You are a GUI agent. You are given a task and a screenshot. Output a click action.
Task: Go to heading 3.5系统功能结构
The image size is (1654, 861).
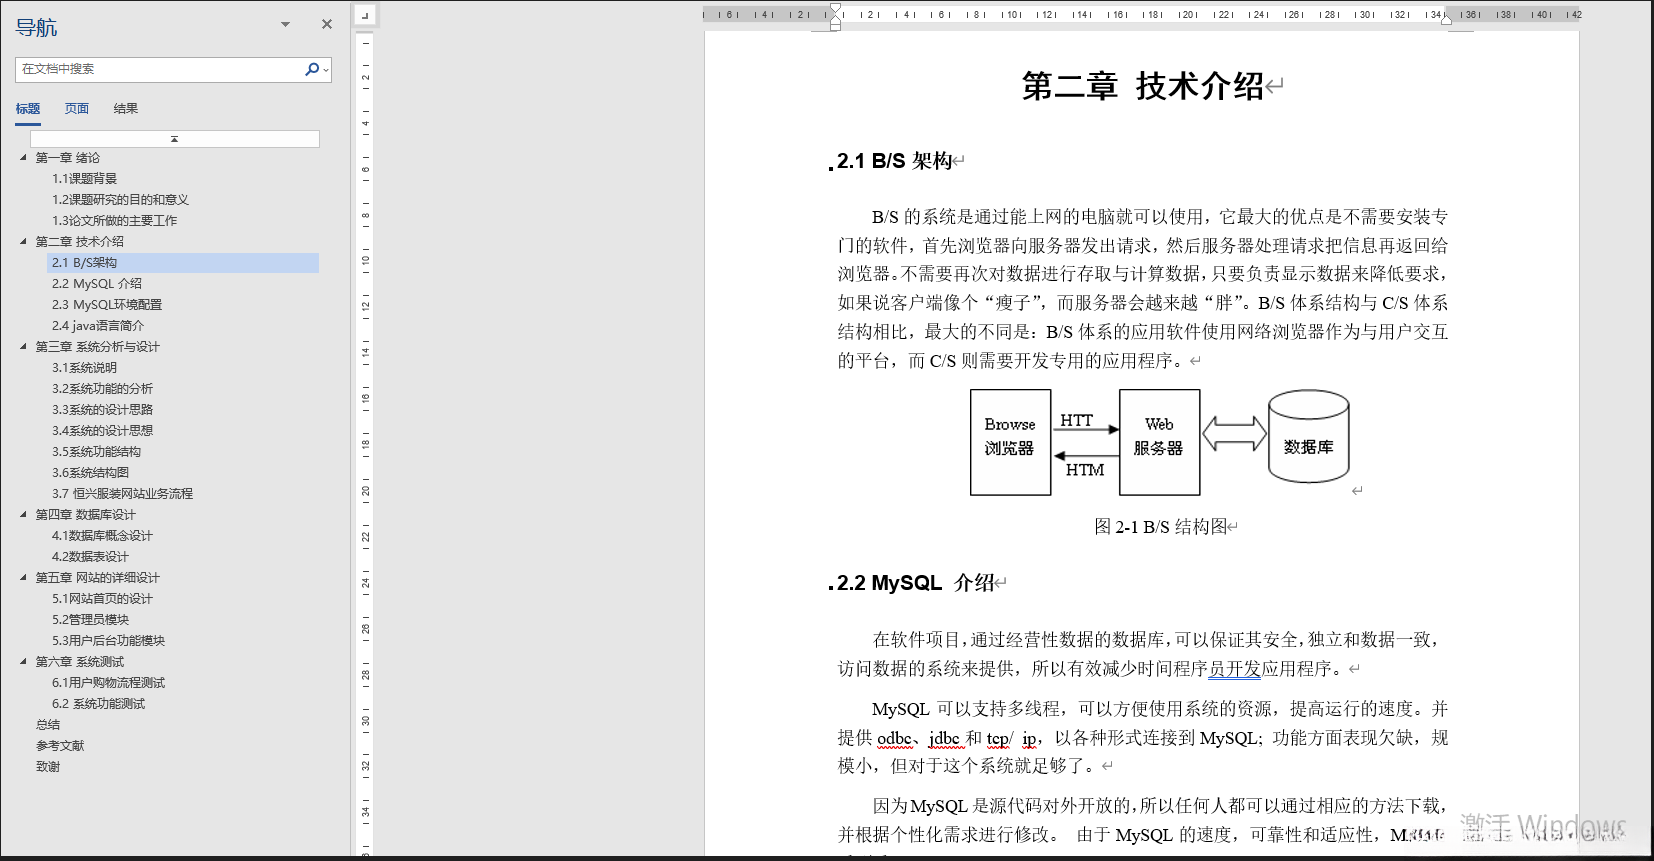pyautogui.click(x=96, y=452)
